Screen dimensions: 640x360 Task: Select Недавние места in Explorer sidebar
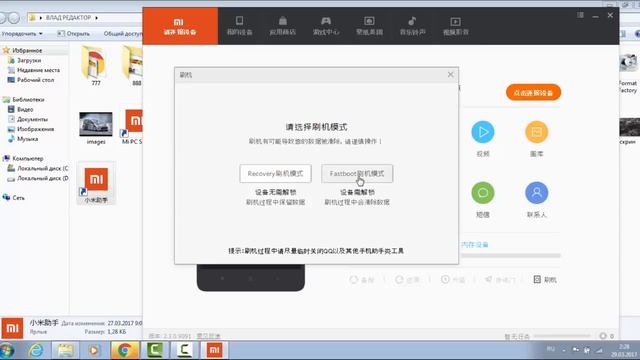click(38, 70)
